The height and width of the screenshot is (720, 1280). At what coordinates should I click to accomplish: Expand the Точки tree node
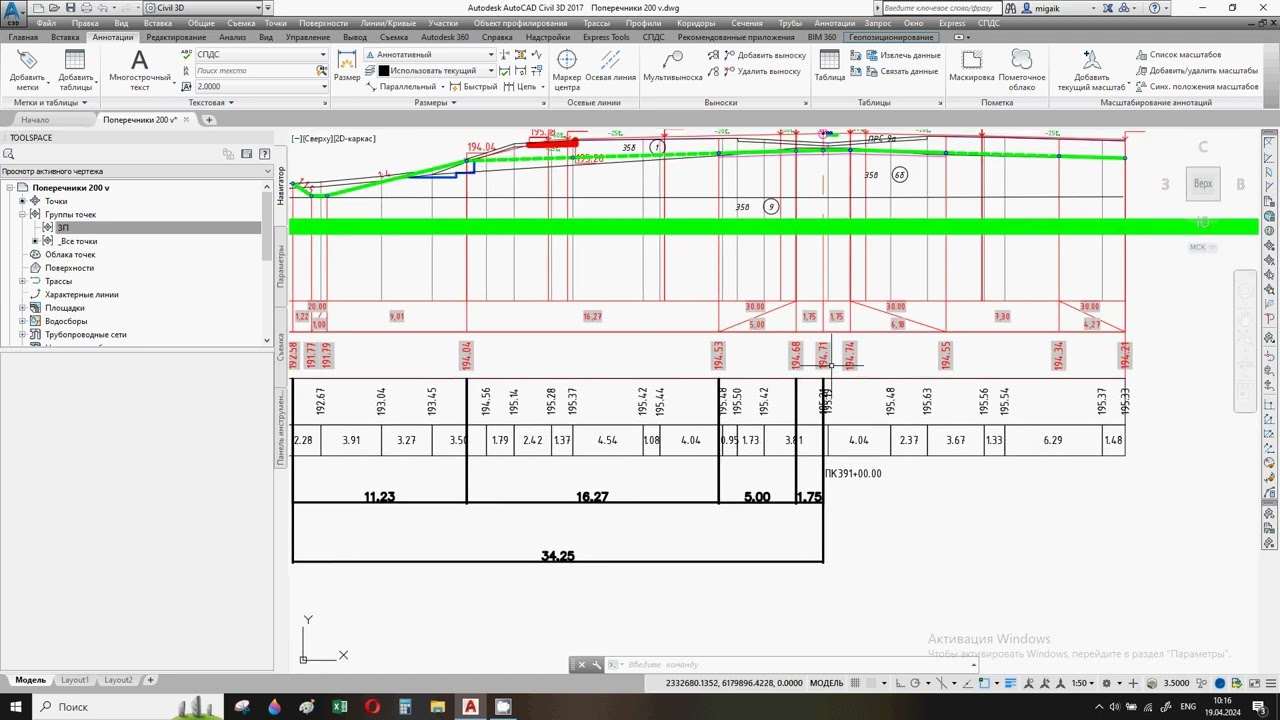pyautogui.click(x=22, y=201)
